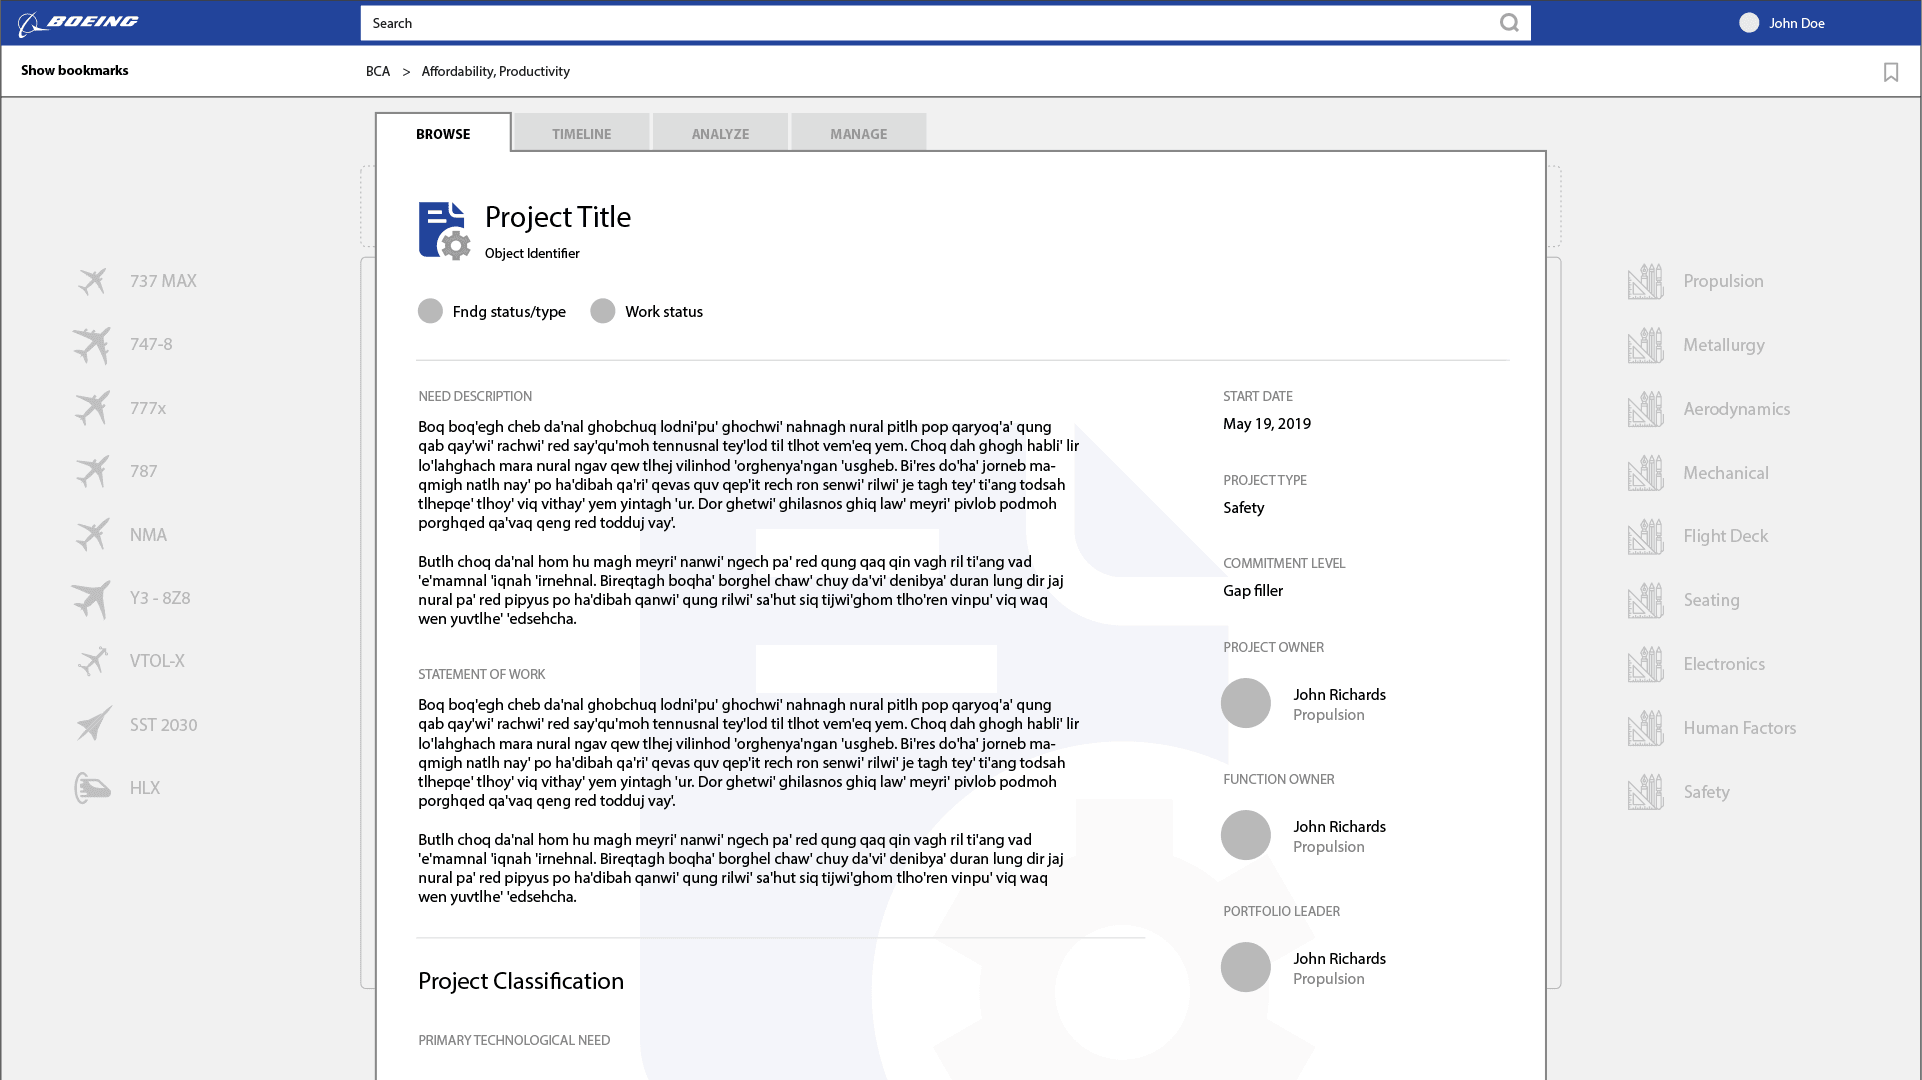Select the SST 2030 jet icon
Image resolution: width=1922 pixels, height=1080 pixels.
coord(93,724)
